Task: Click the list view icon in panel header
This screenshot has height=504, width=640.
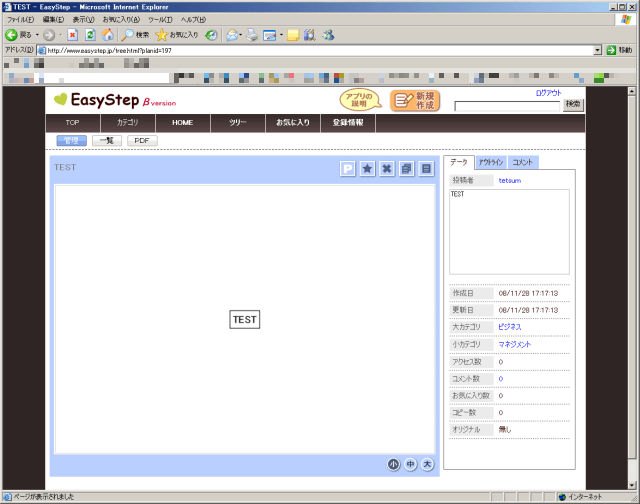Action: (x=426, y=169)
